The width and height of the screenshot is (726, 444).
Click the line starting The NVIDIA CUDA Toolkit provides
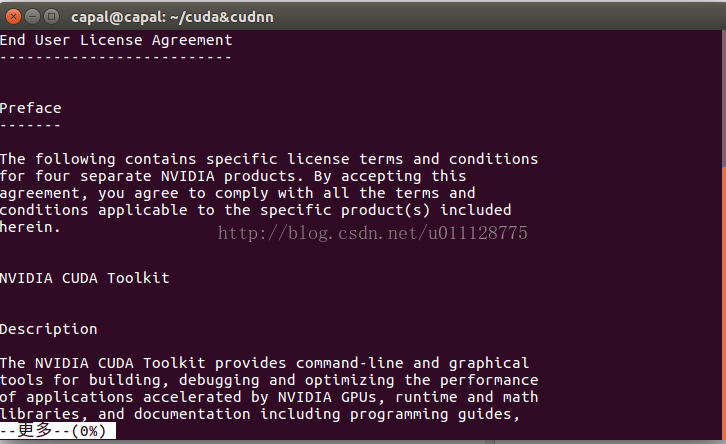(264, 363)
